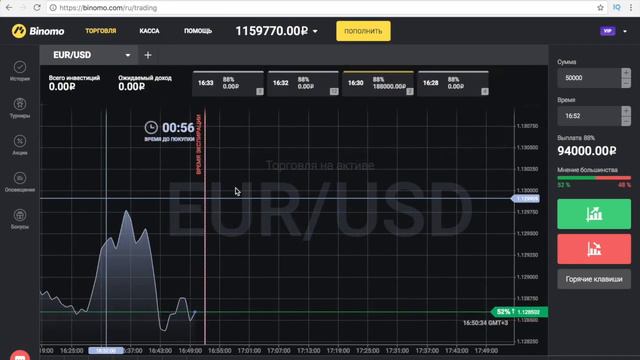Click the browser back arrow
This screenshot has width=640, height=360.
[9, 8]
